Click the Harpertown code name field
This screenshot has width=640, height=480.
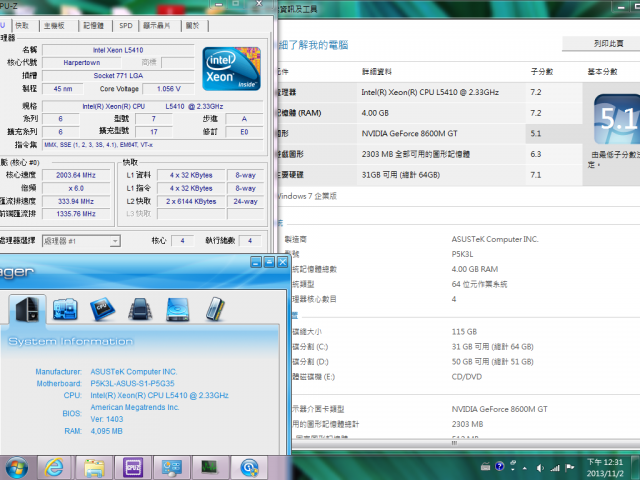(x=82, y=62)
